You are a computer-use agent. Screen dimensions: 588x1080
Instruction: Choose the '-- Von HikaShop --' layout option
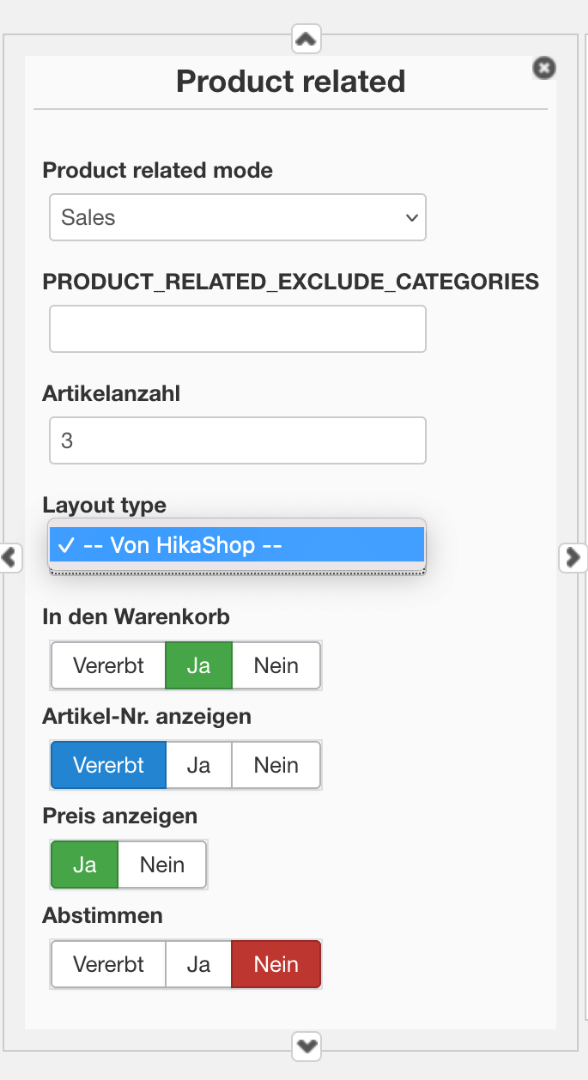pos(238,545)
